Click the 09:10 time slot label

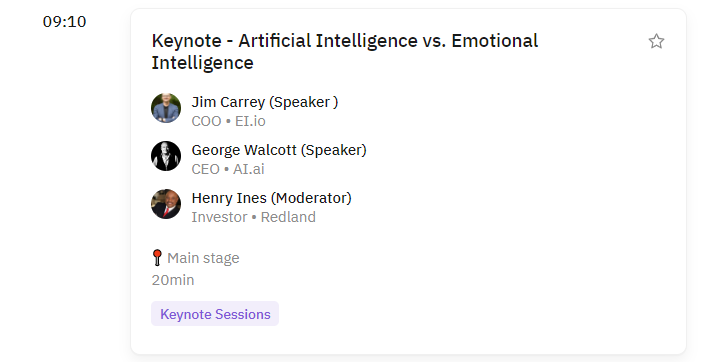[x=64, y=22]
